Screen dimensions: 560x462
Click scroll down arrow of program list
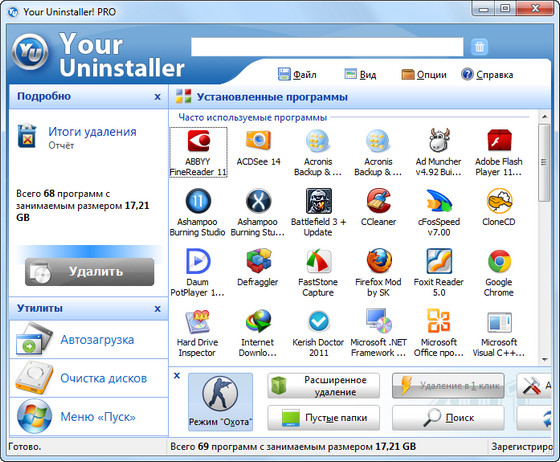pos(545,360)
